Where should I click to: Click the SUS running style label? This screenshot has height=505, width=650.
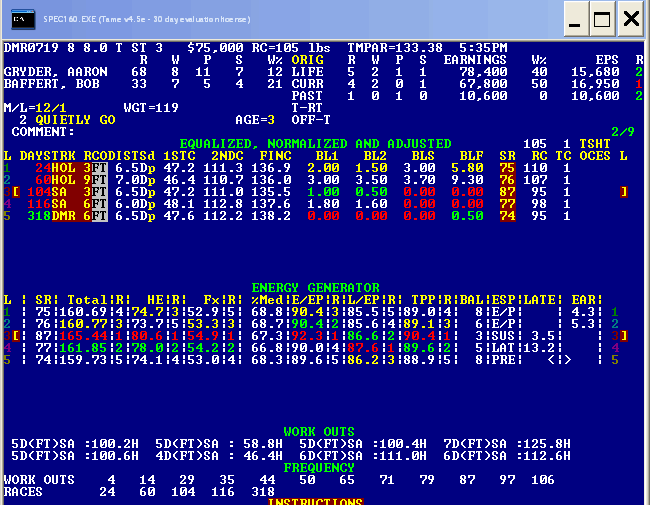point(503,336)
